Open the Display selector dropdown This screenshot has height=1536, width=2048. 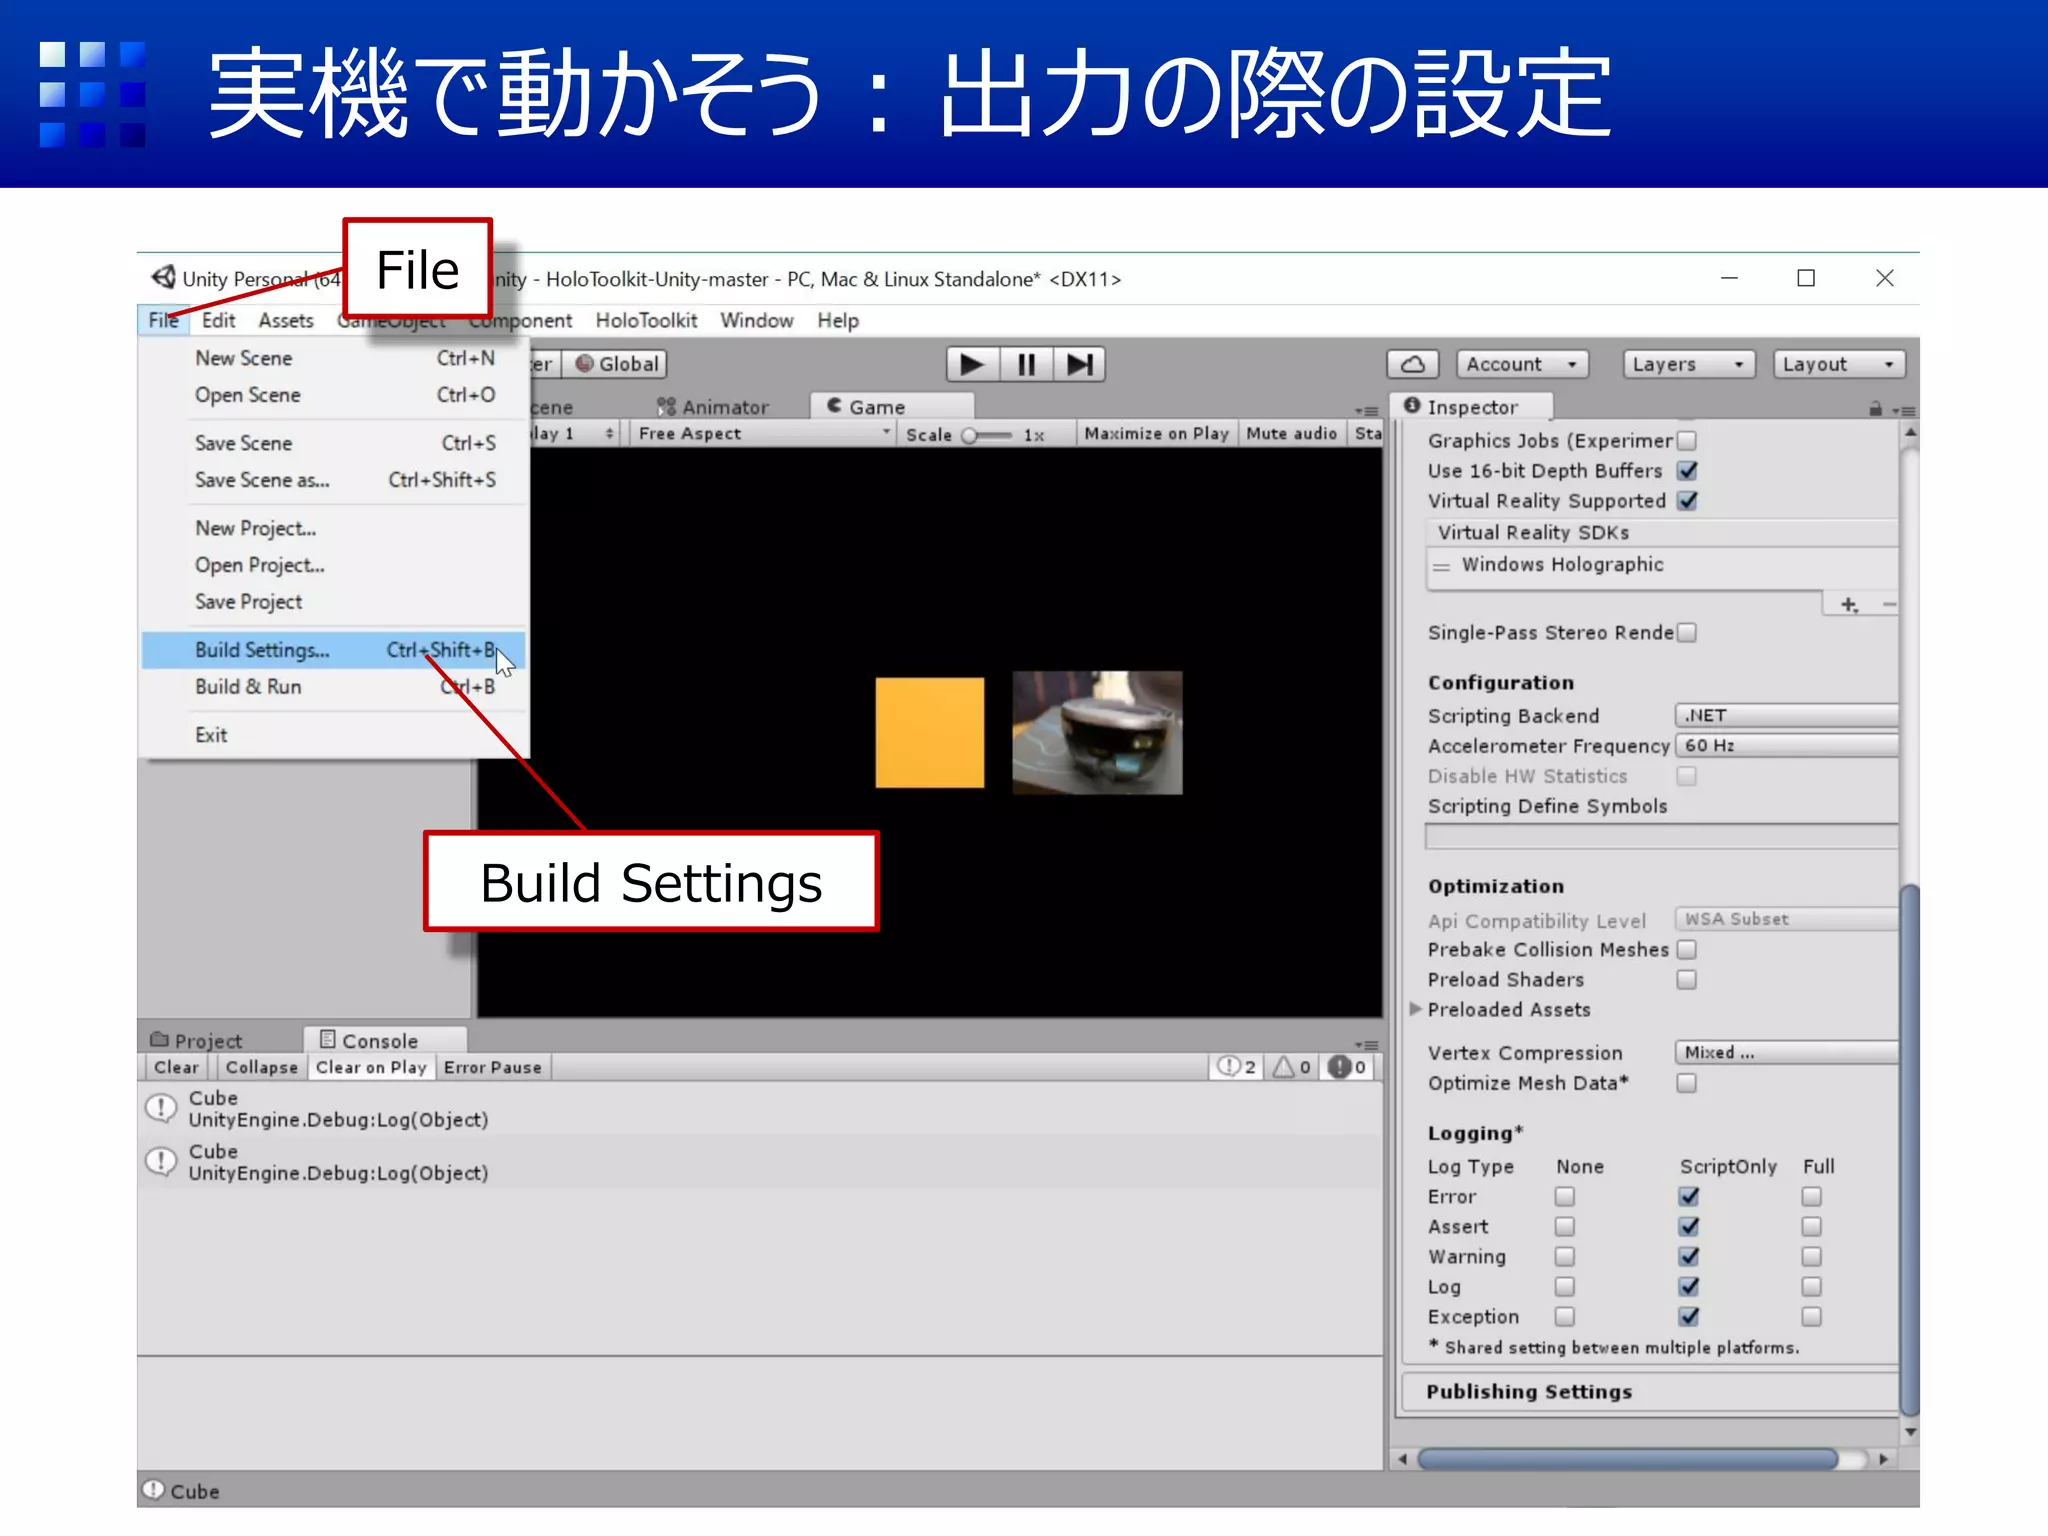click(x=574, y=433)
